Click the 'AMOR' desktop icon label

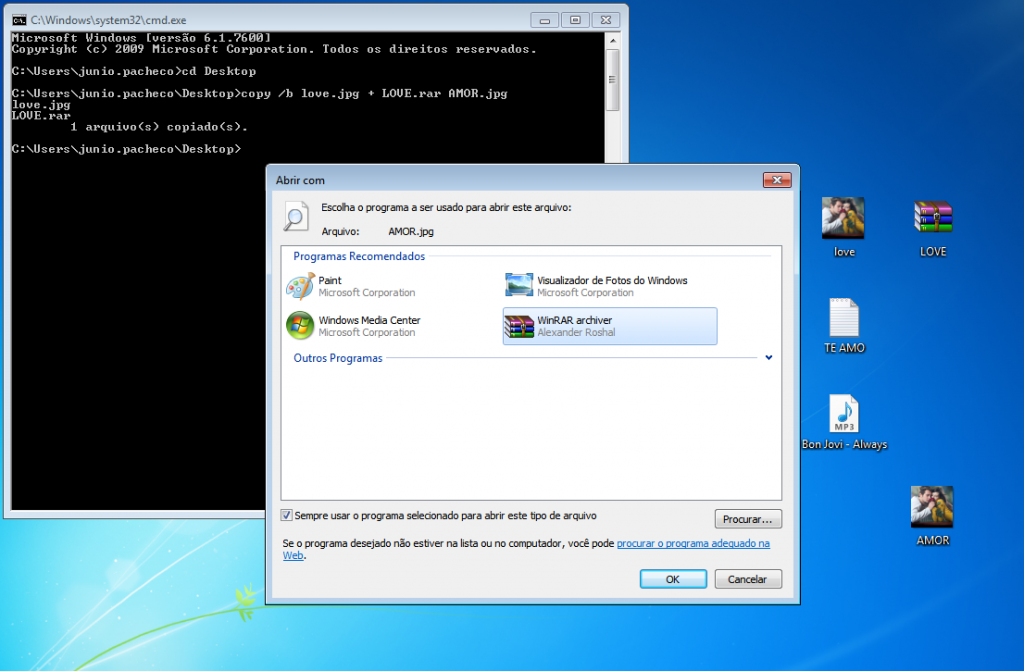click(933, 540)
